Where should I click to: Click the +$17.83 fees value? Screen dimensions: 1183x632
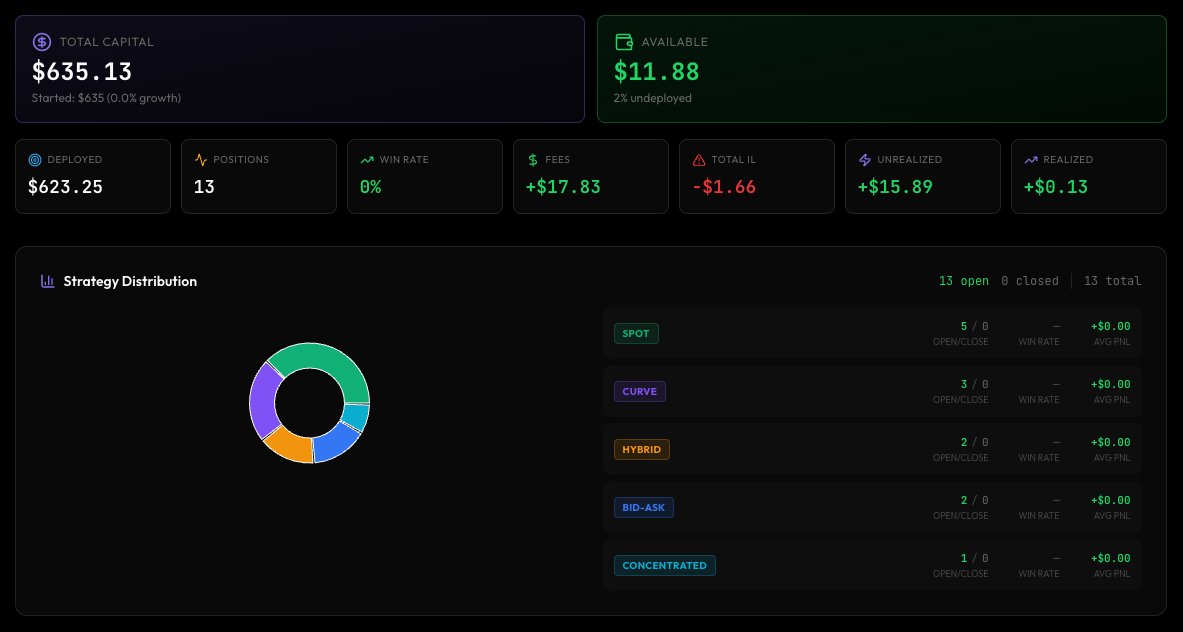(564, 187)
